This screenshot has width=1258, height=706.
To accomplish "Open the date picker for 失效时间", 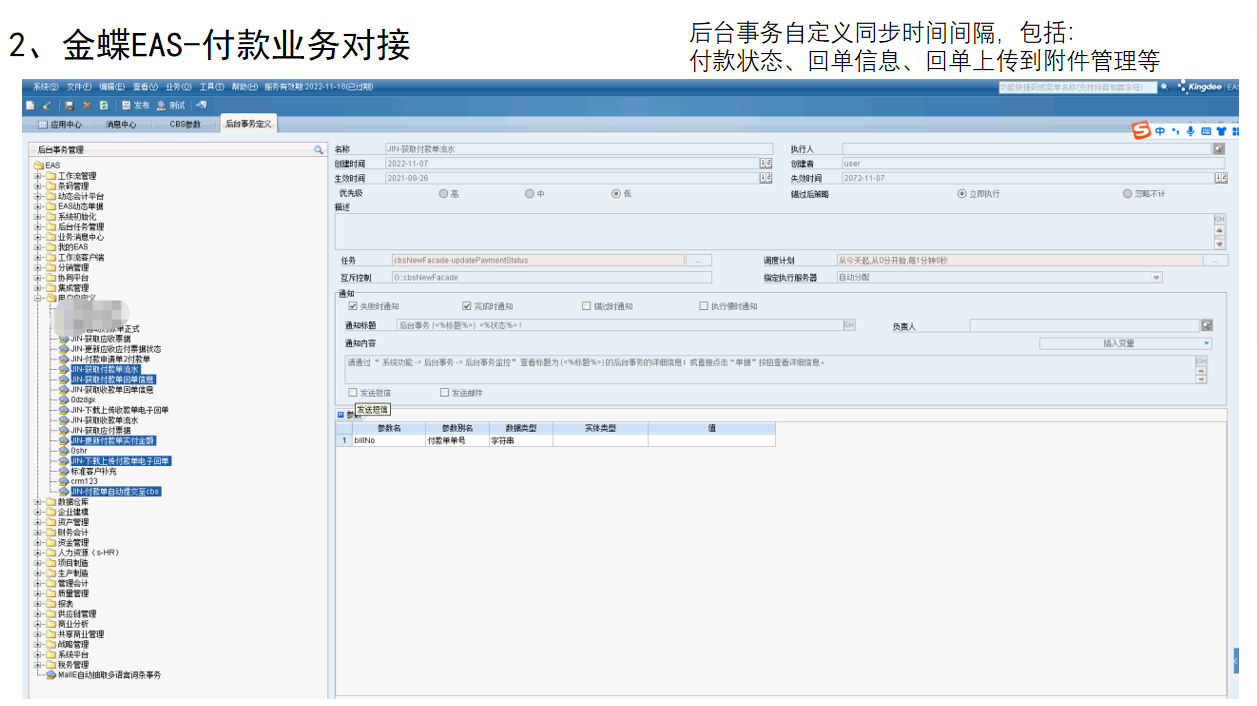I will click(x=1220, y=178).
